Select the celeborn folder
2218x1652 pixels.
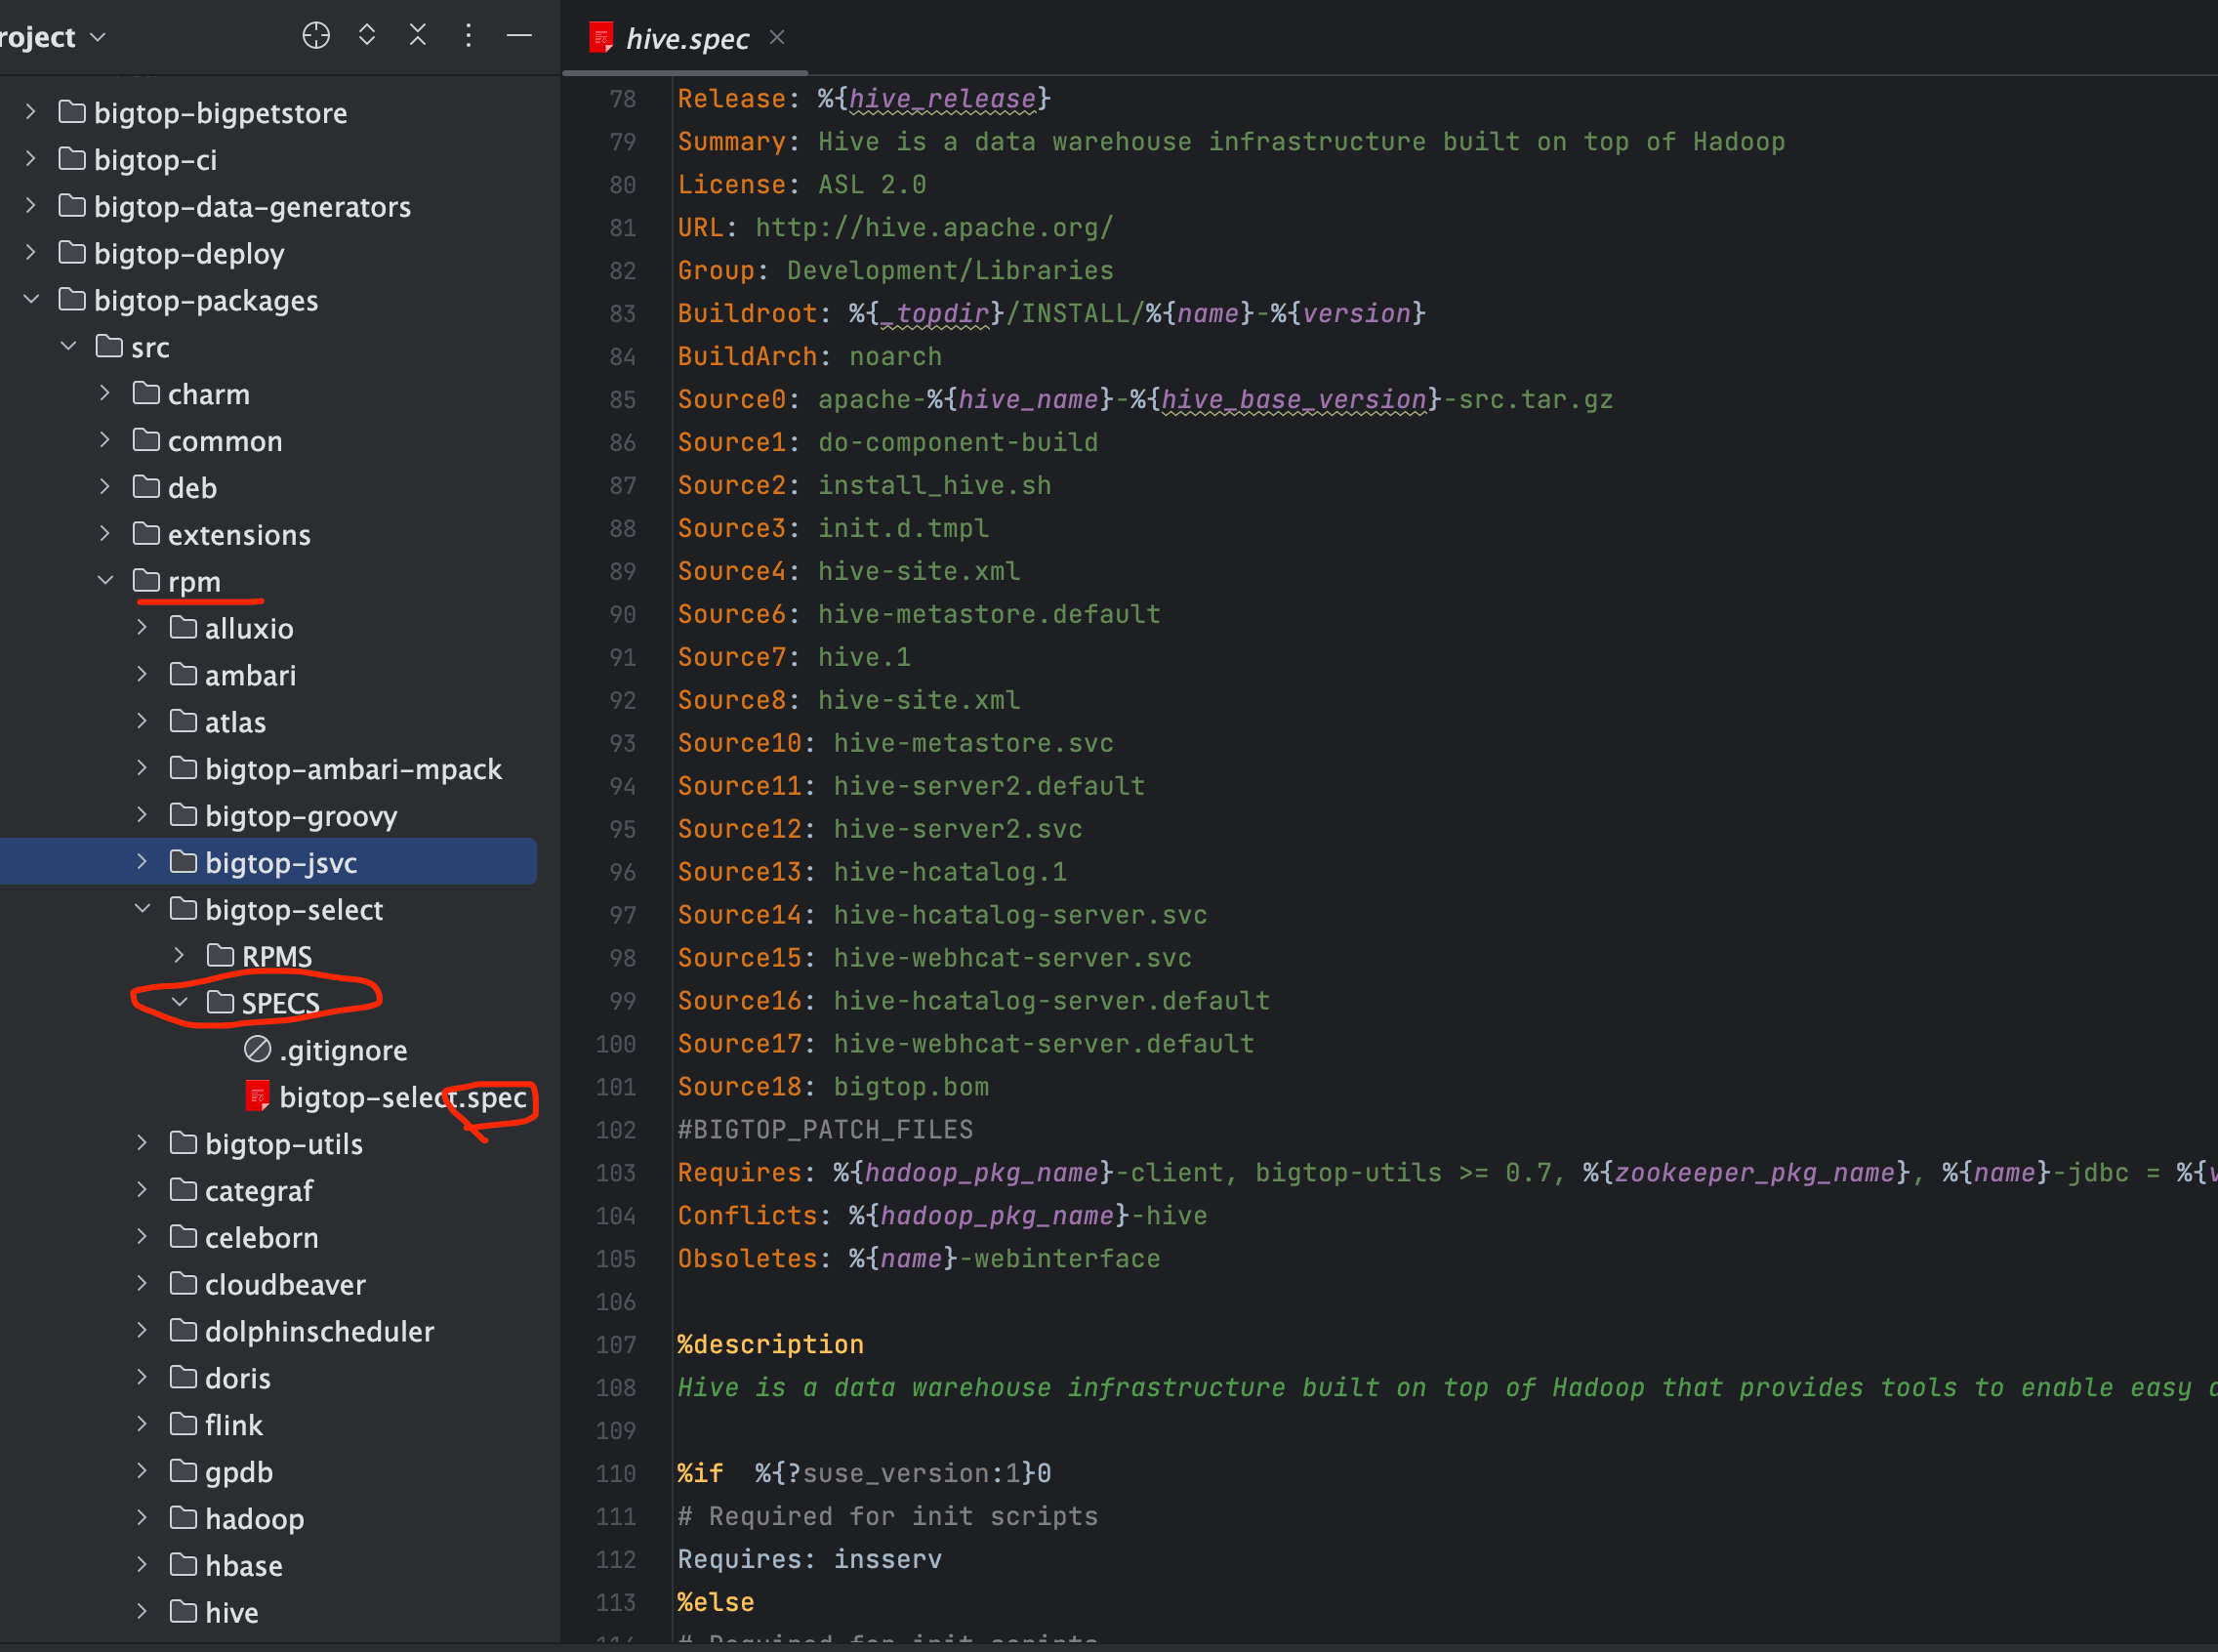pyautogui.click(x=262, y=1238)
